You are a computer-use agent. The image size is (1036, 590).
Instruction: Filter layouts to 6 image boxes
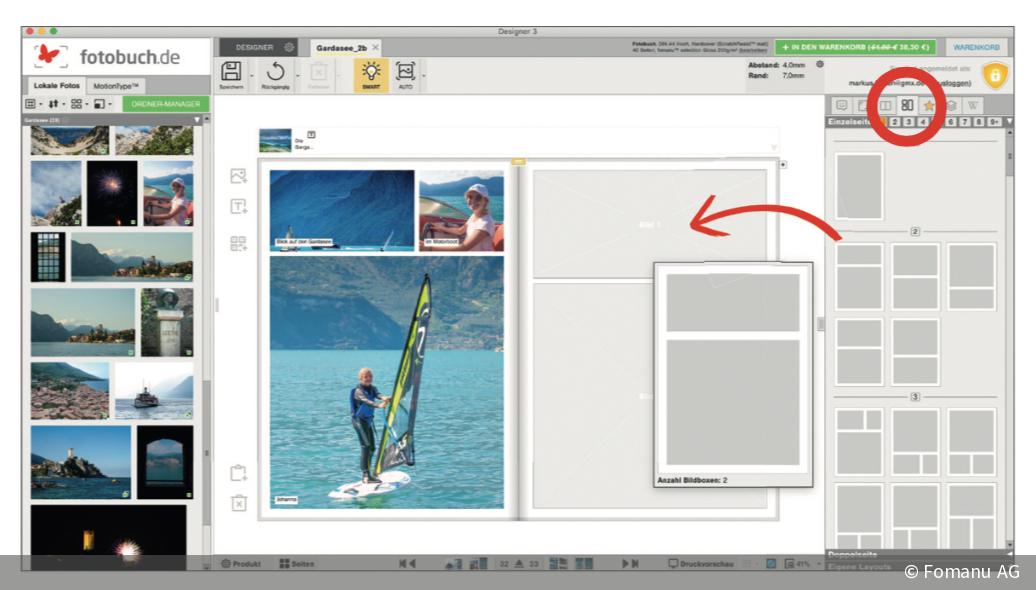[951, 122]
